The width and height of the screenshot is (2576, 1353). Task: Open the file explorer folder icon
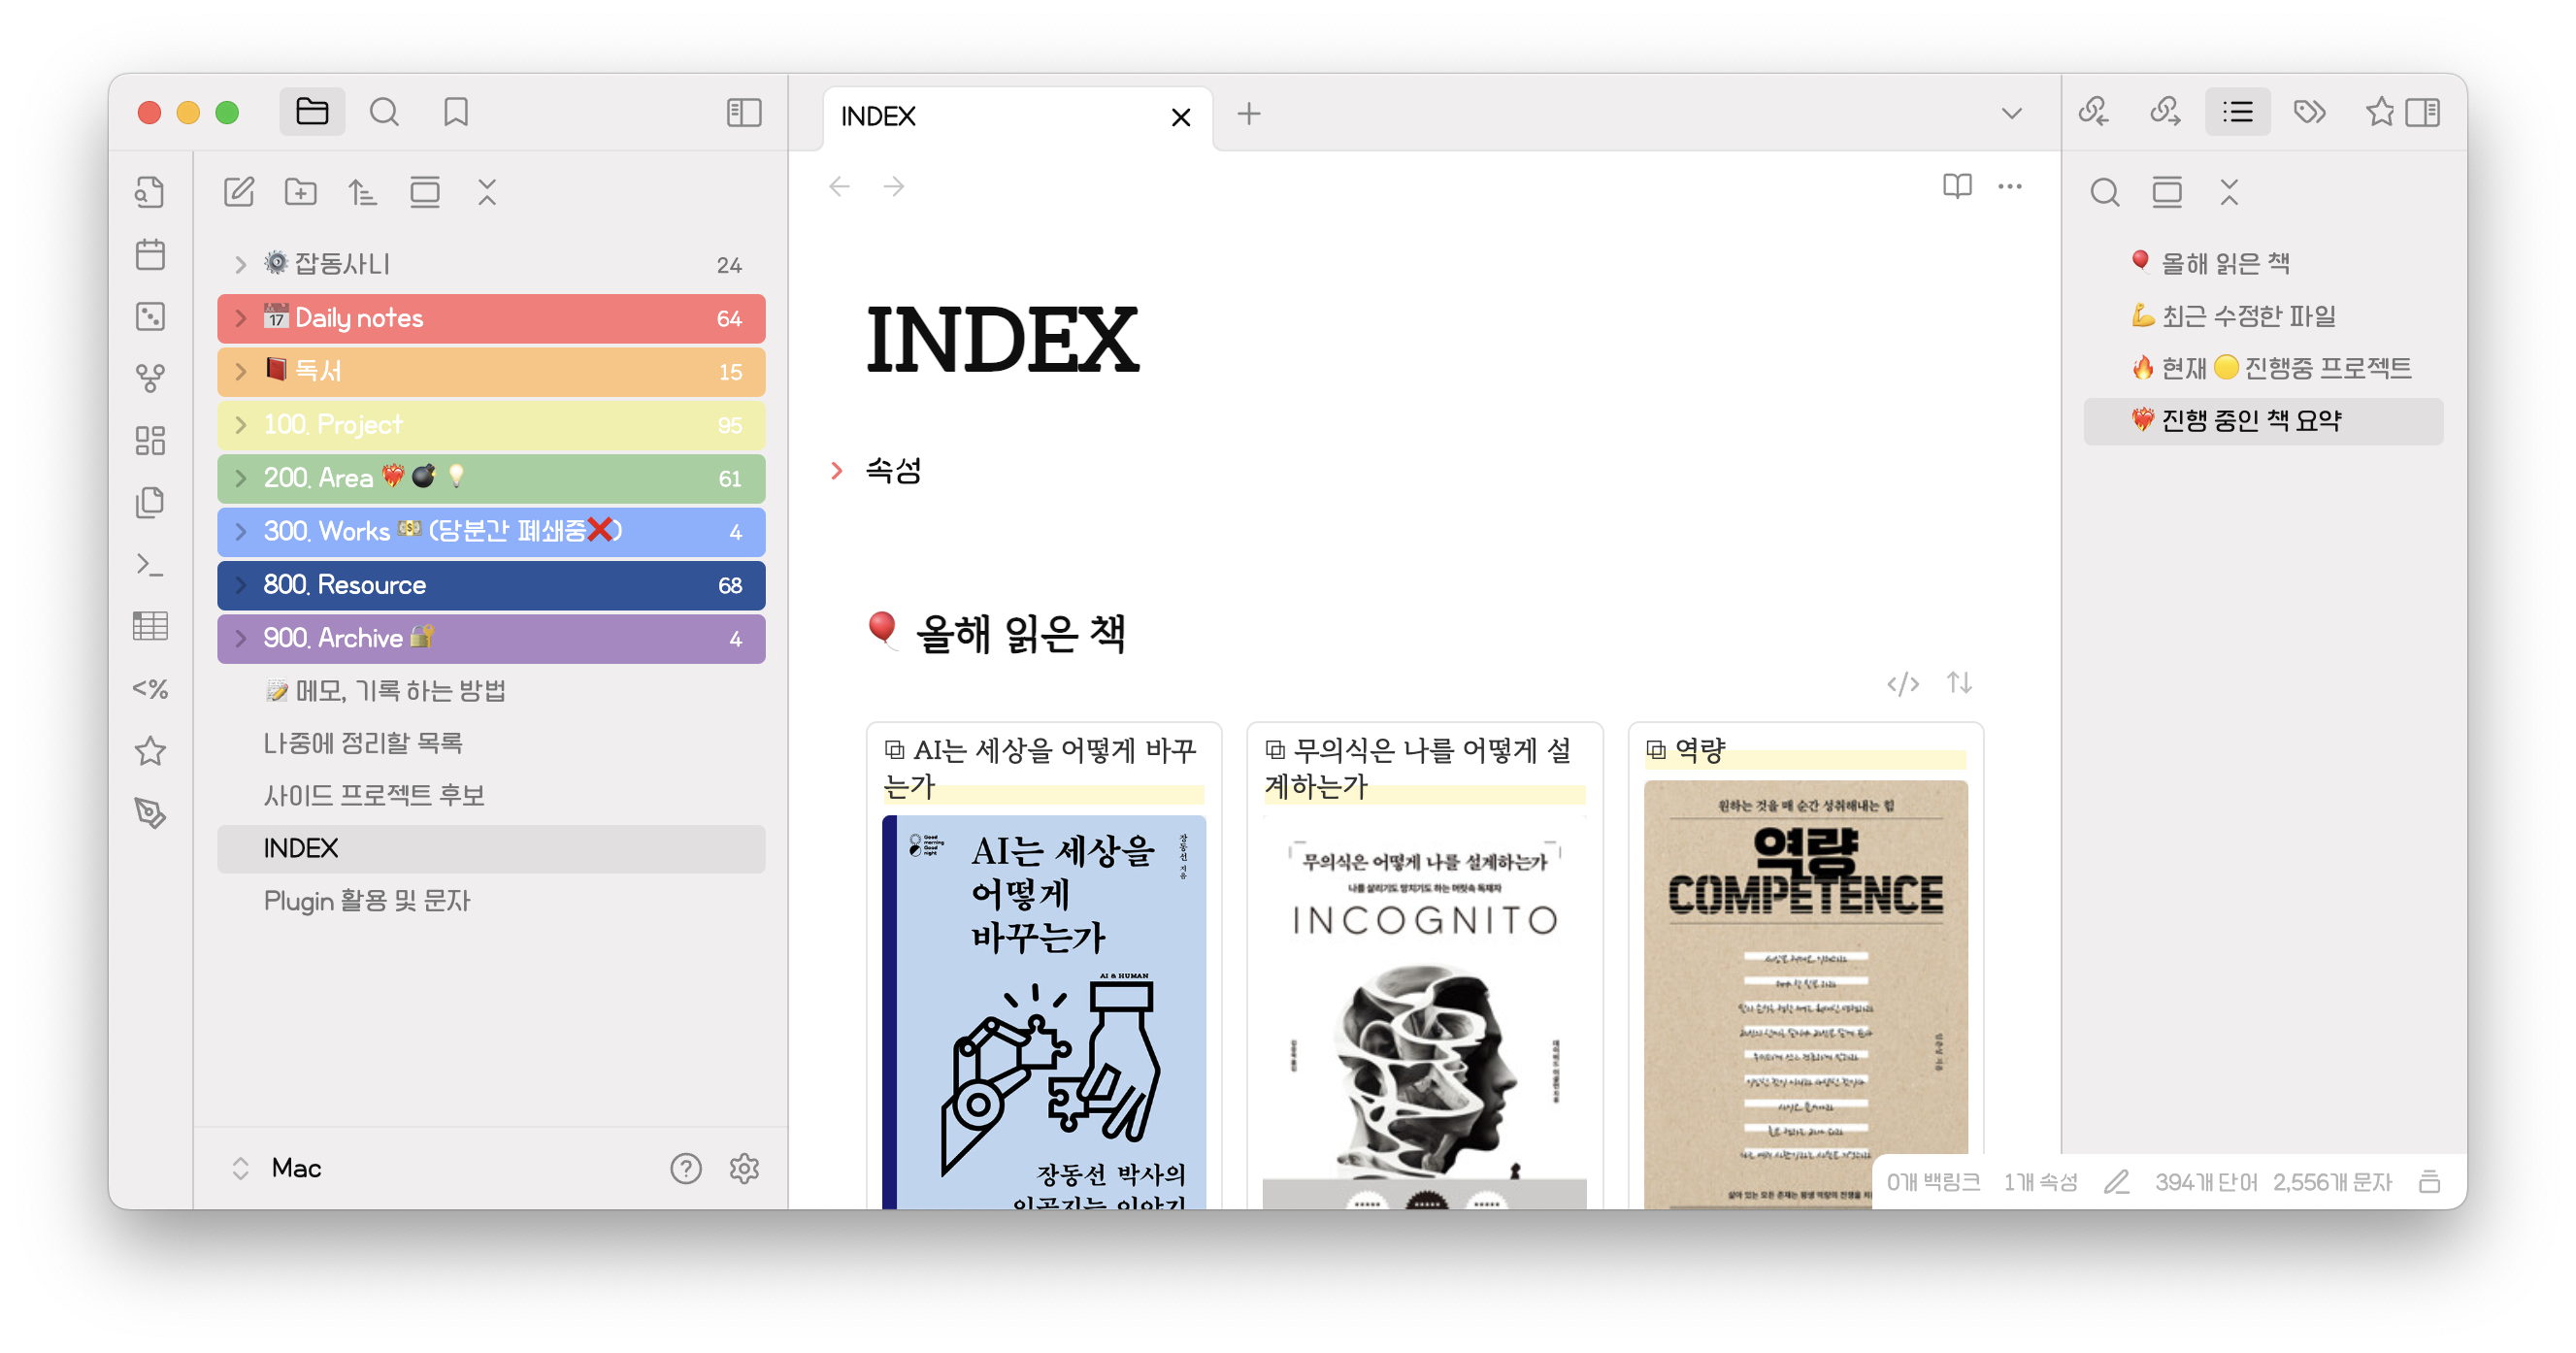pos(312,112)
